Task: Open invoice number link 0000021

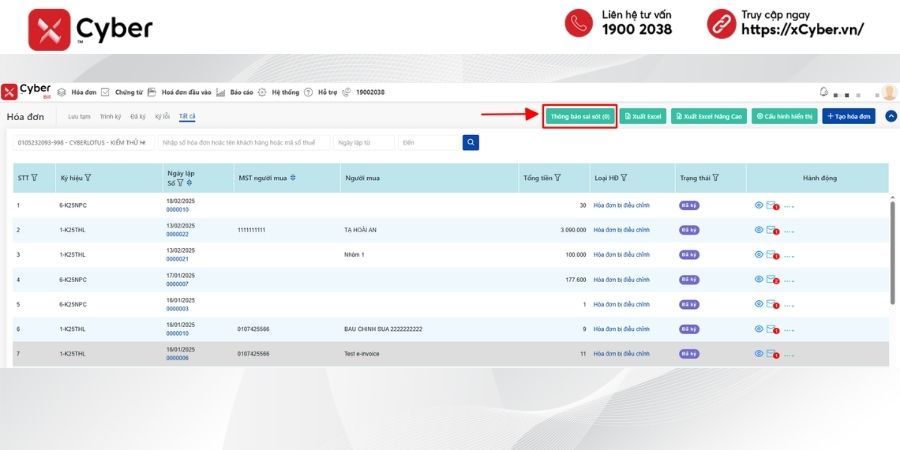Action: [177, 259]
